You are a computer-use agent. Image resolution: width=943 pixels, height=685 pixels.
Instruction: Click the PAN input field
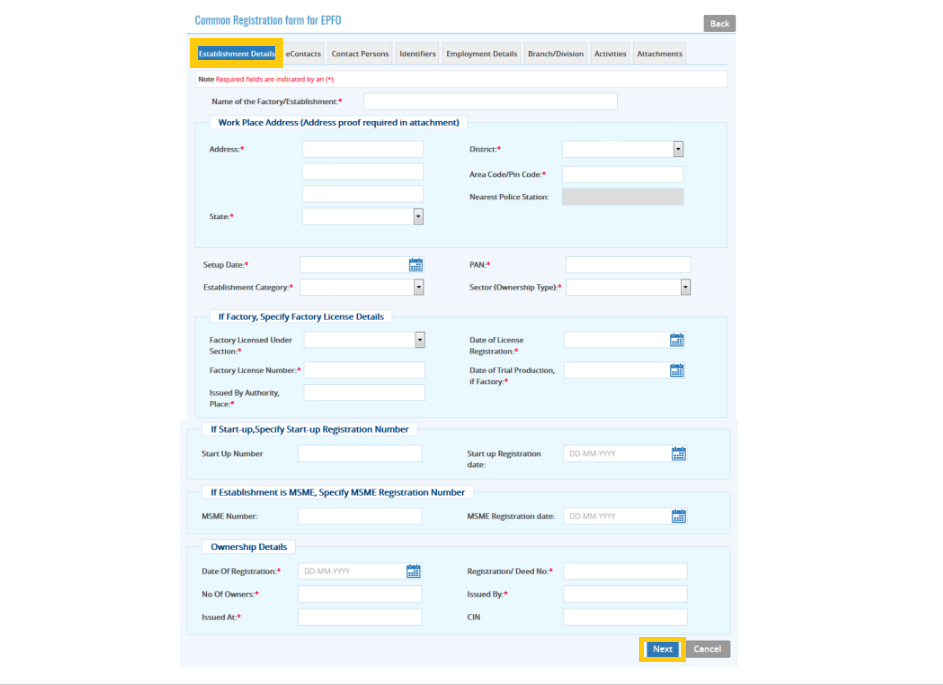(x=628, y=265)
